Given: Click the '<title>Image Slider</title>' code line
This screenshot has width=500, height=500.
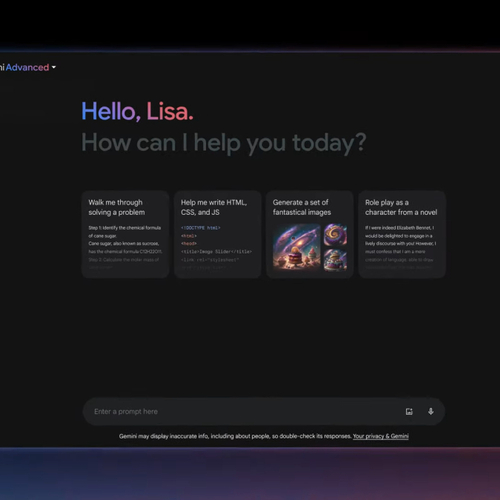Looking at the screenshot, I should pos(216,252).
